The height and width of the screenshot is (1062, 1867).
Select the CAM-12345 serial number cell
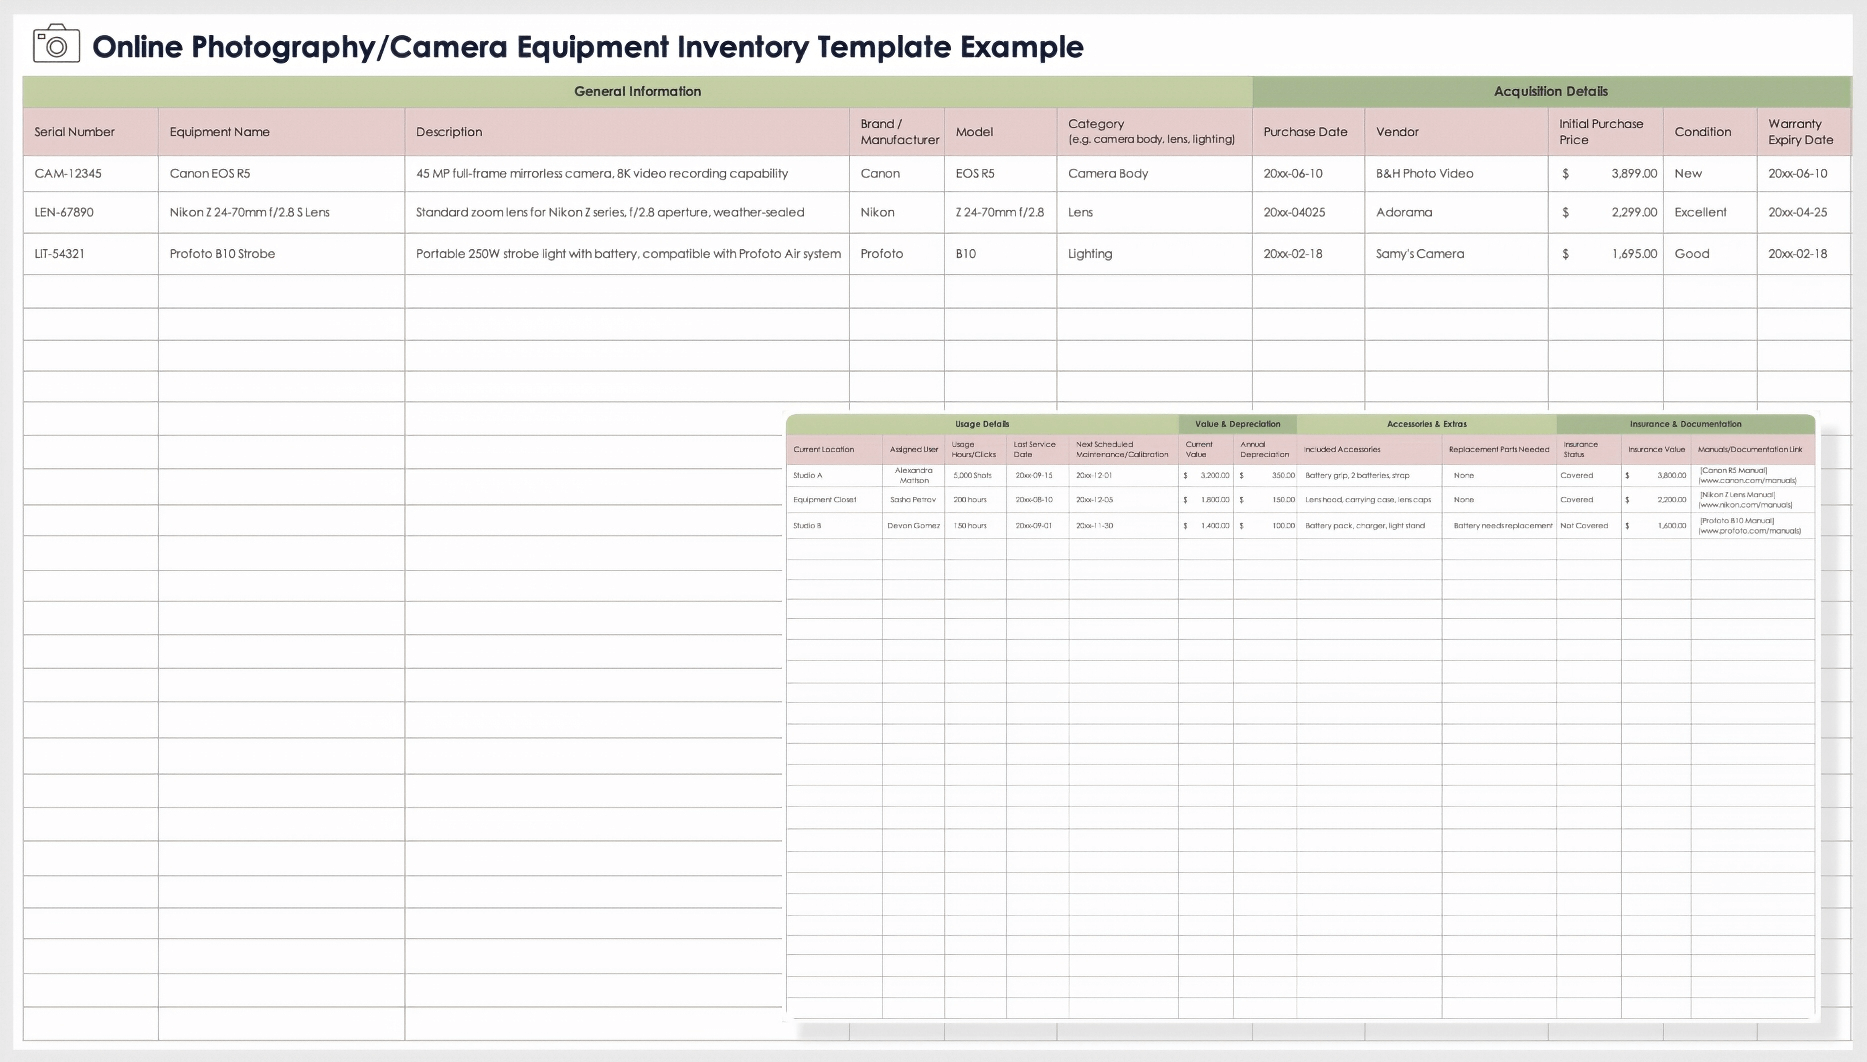point(68,174)
